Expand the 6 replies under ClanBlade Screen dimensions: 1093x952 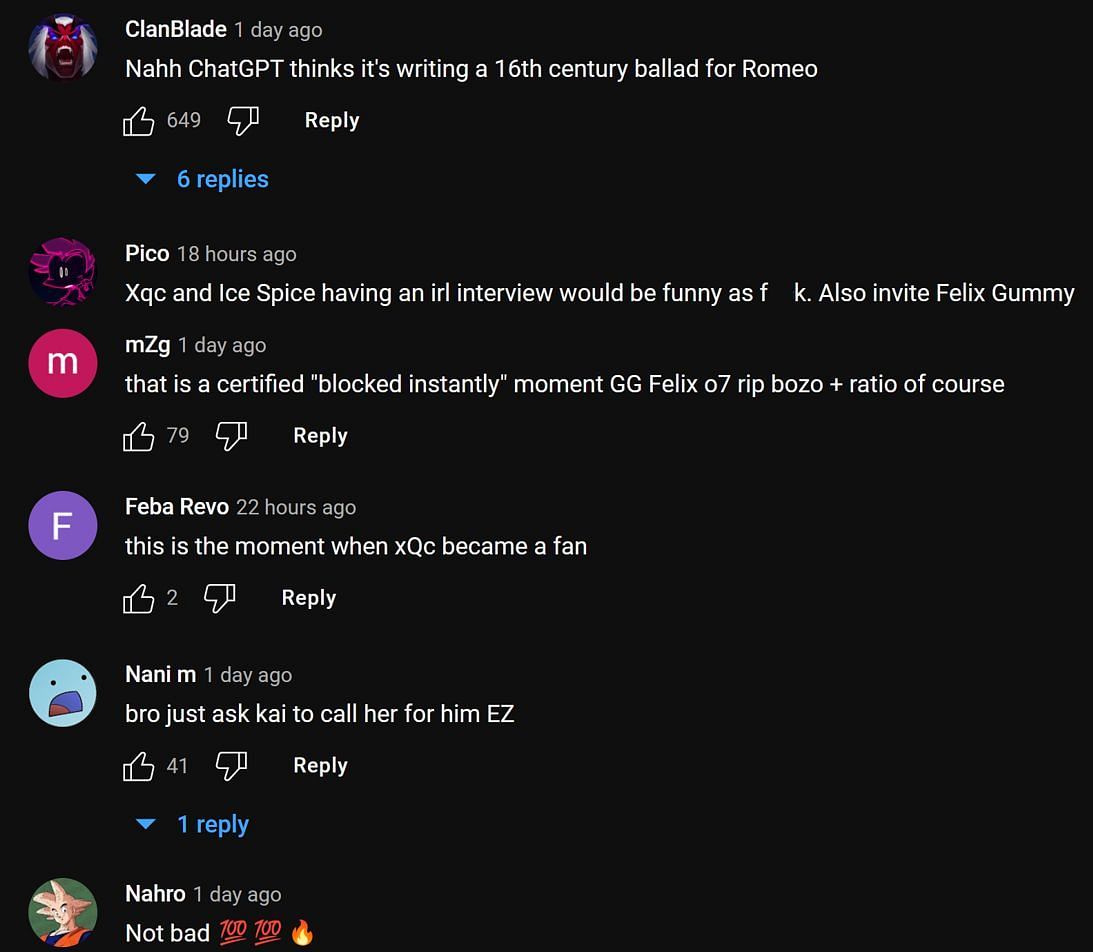click(203, 179)
